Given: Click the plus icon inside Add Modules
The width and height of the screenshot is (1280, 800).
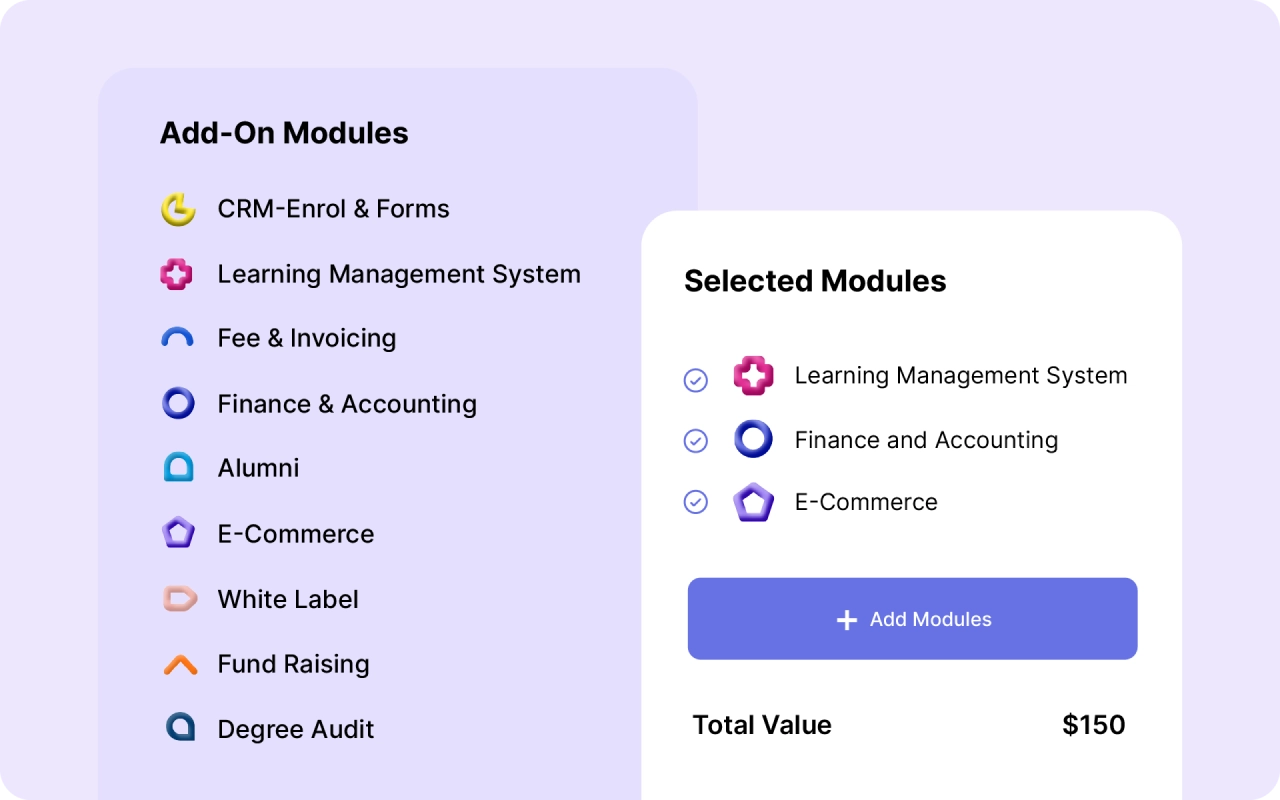Looking at the screenshot, I should point(846,619).
